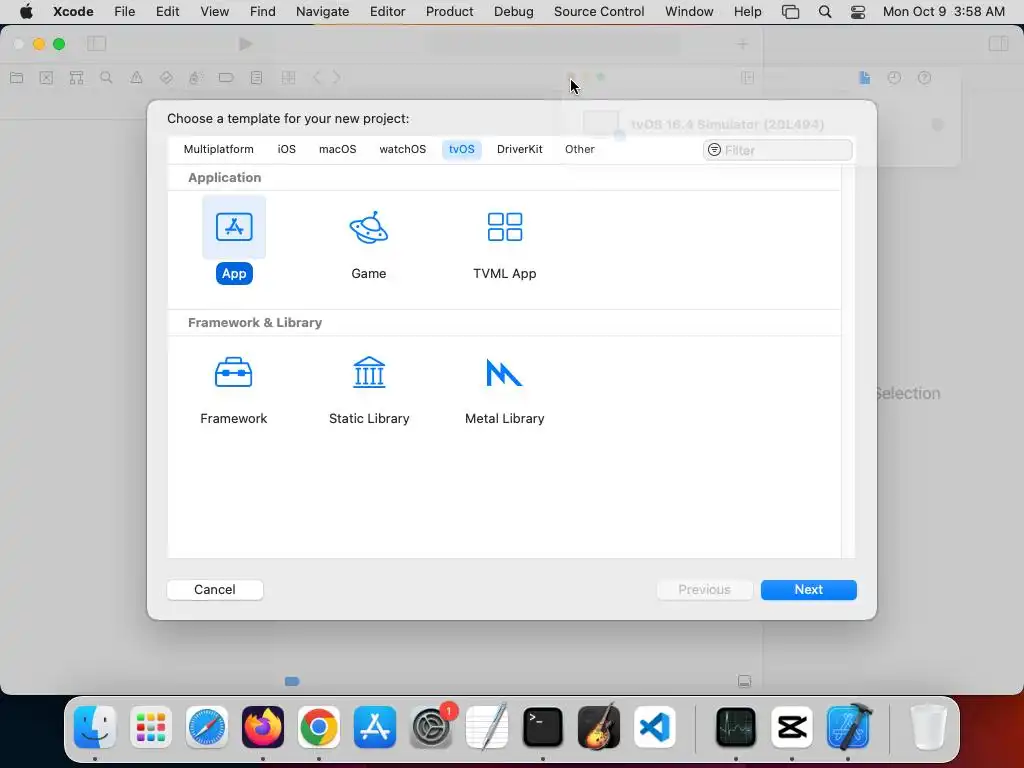Open the Product menu

click(449, 11)
